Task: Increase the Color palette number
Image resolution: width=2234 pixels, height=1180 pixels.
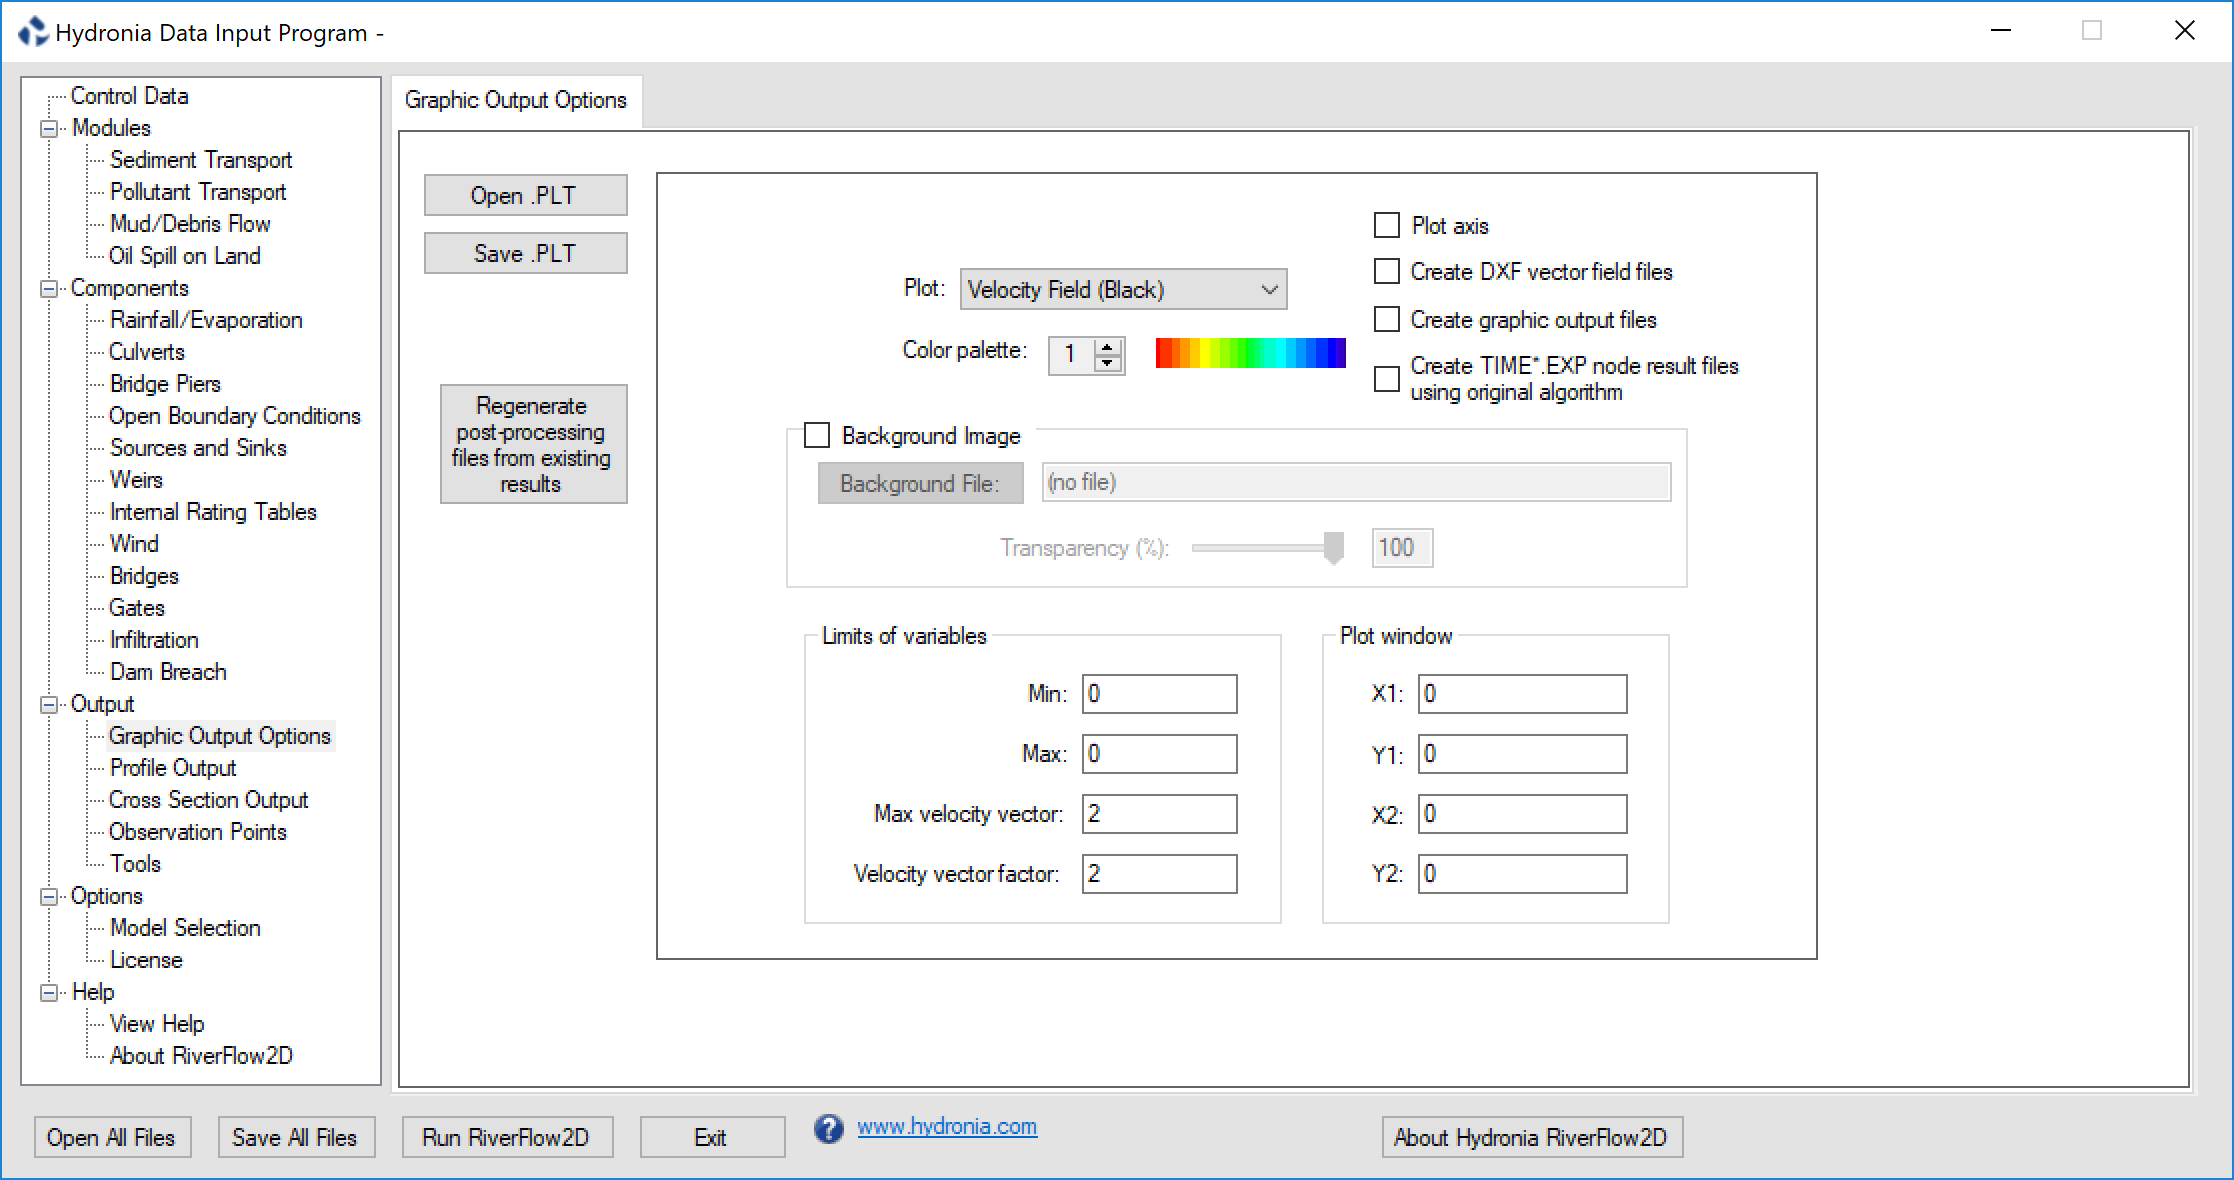Action: point(1107,346)
